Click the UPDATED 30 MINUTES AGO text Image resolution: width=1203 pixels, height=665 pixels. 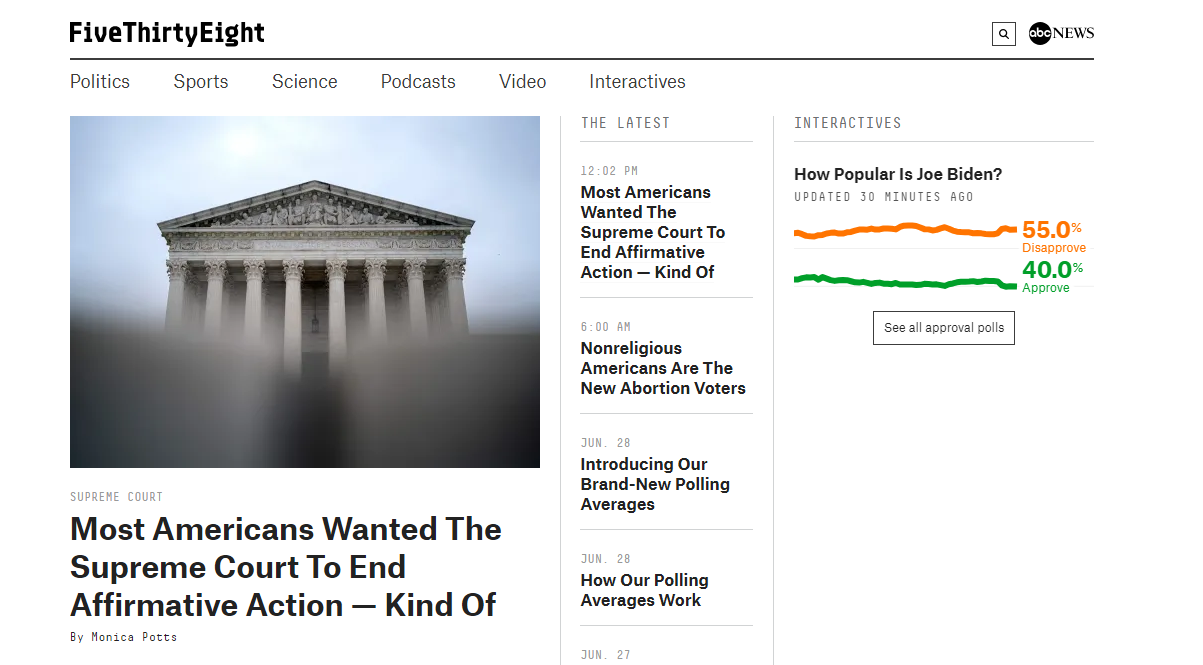[884, 197]
